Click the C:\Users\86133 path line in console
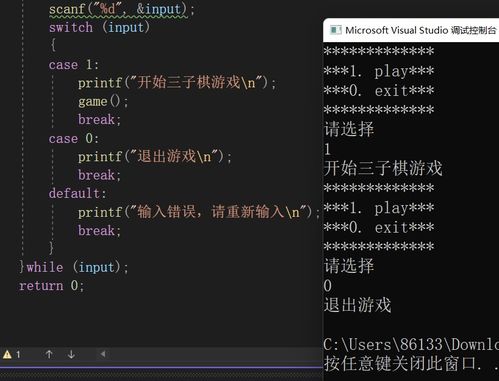 point(411,344)
